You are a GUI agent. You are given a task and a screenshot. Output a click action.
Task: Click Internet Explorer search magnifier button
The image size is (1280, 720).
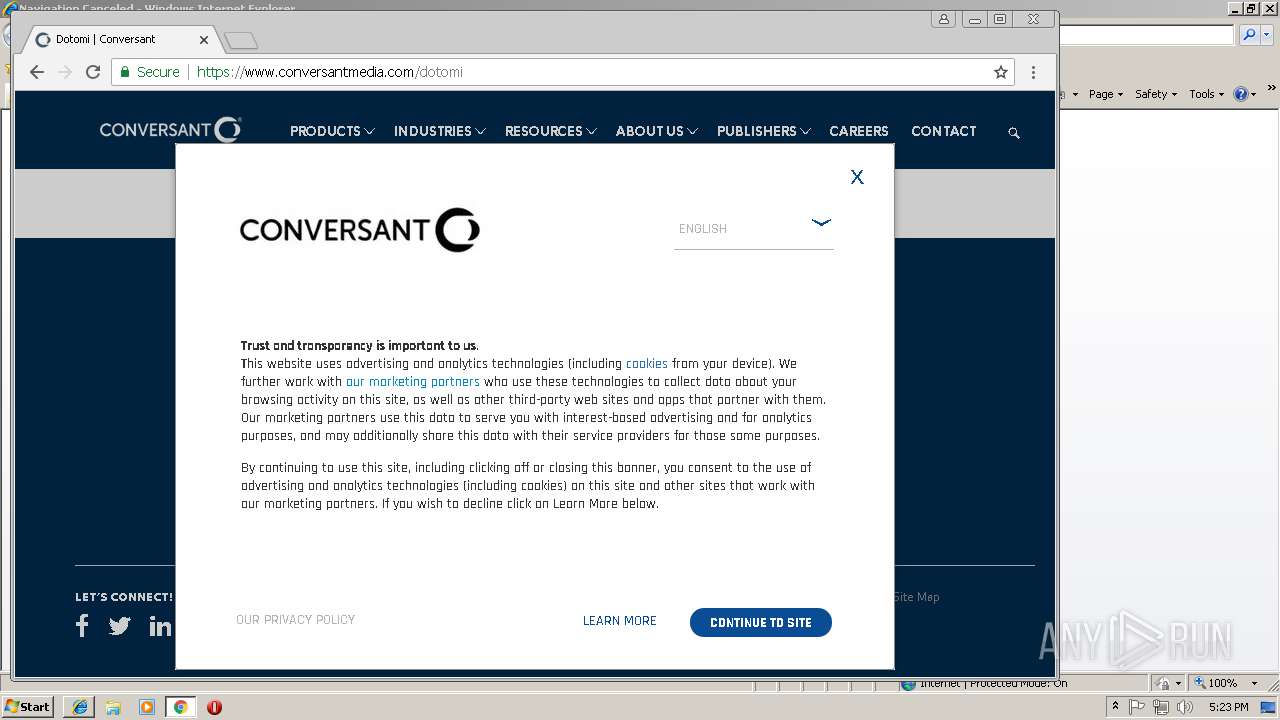[x=1249, y=35]
